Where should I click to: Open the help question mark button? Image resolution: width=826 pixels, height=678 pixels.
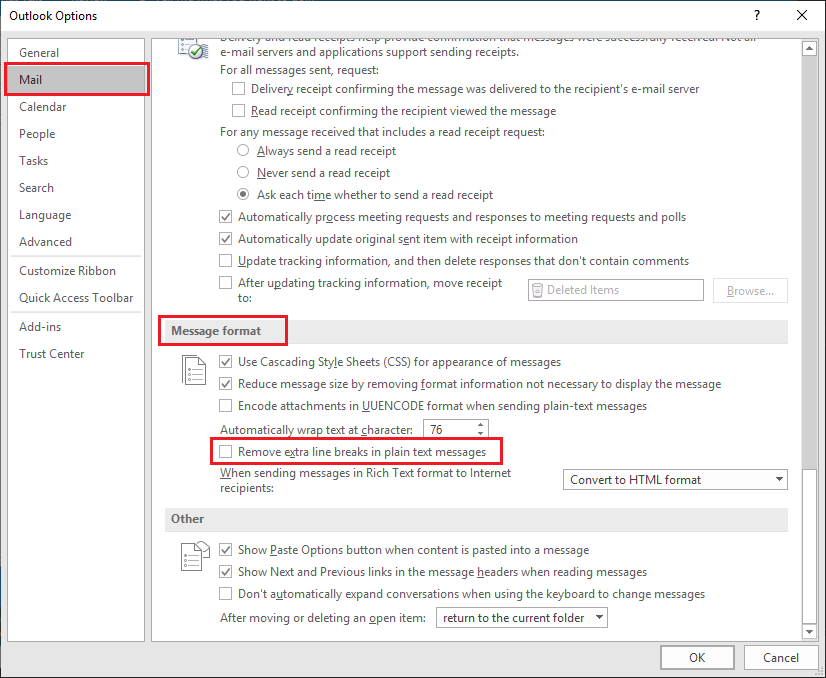(757, 15)
